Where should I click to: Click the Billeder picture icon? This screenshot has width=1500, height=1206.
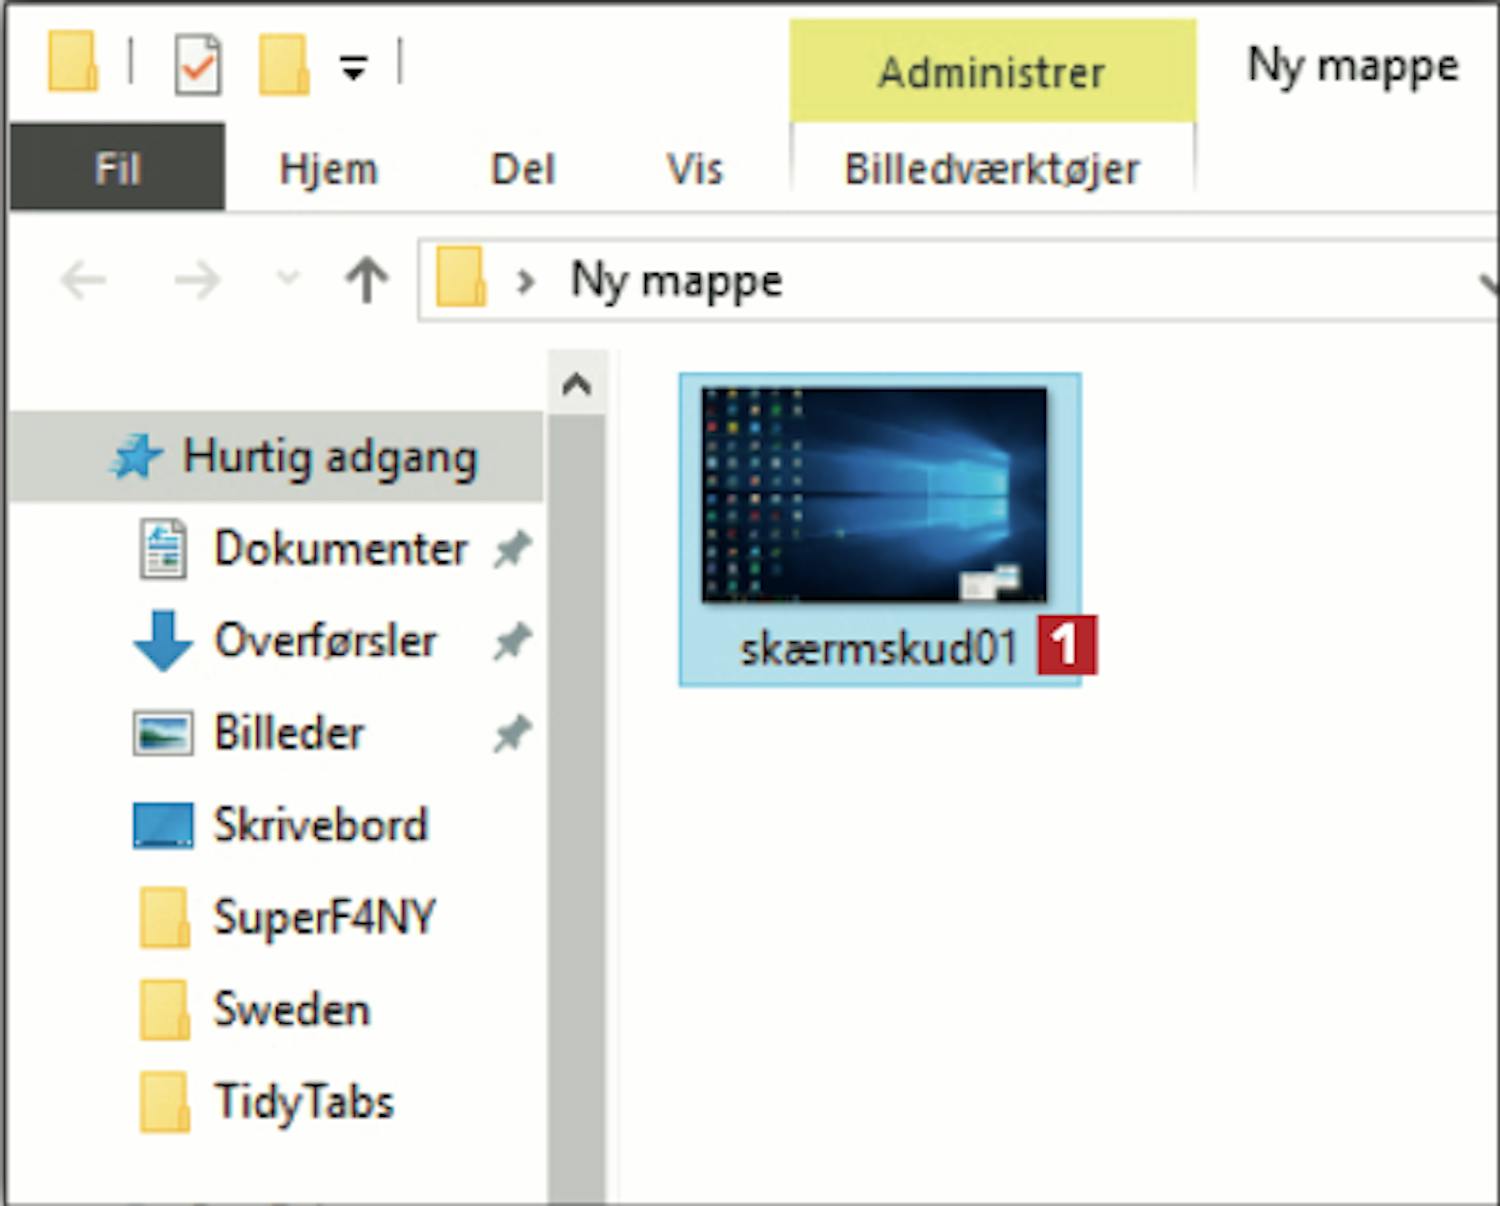pyautogui.click(x=163, y=733)
